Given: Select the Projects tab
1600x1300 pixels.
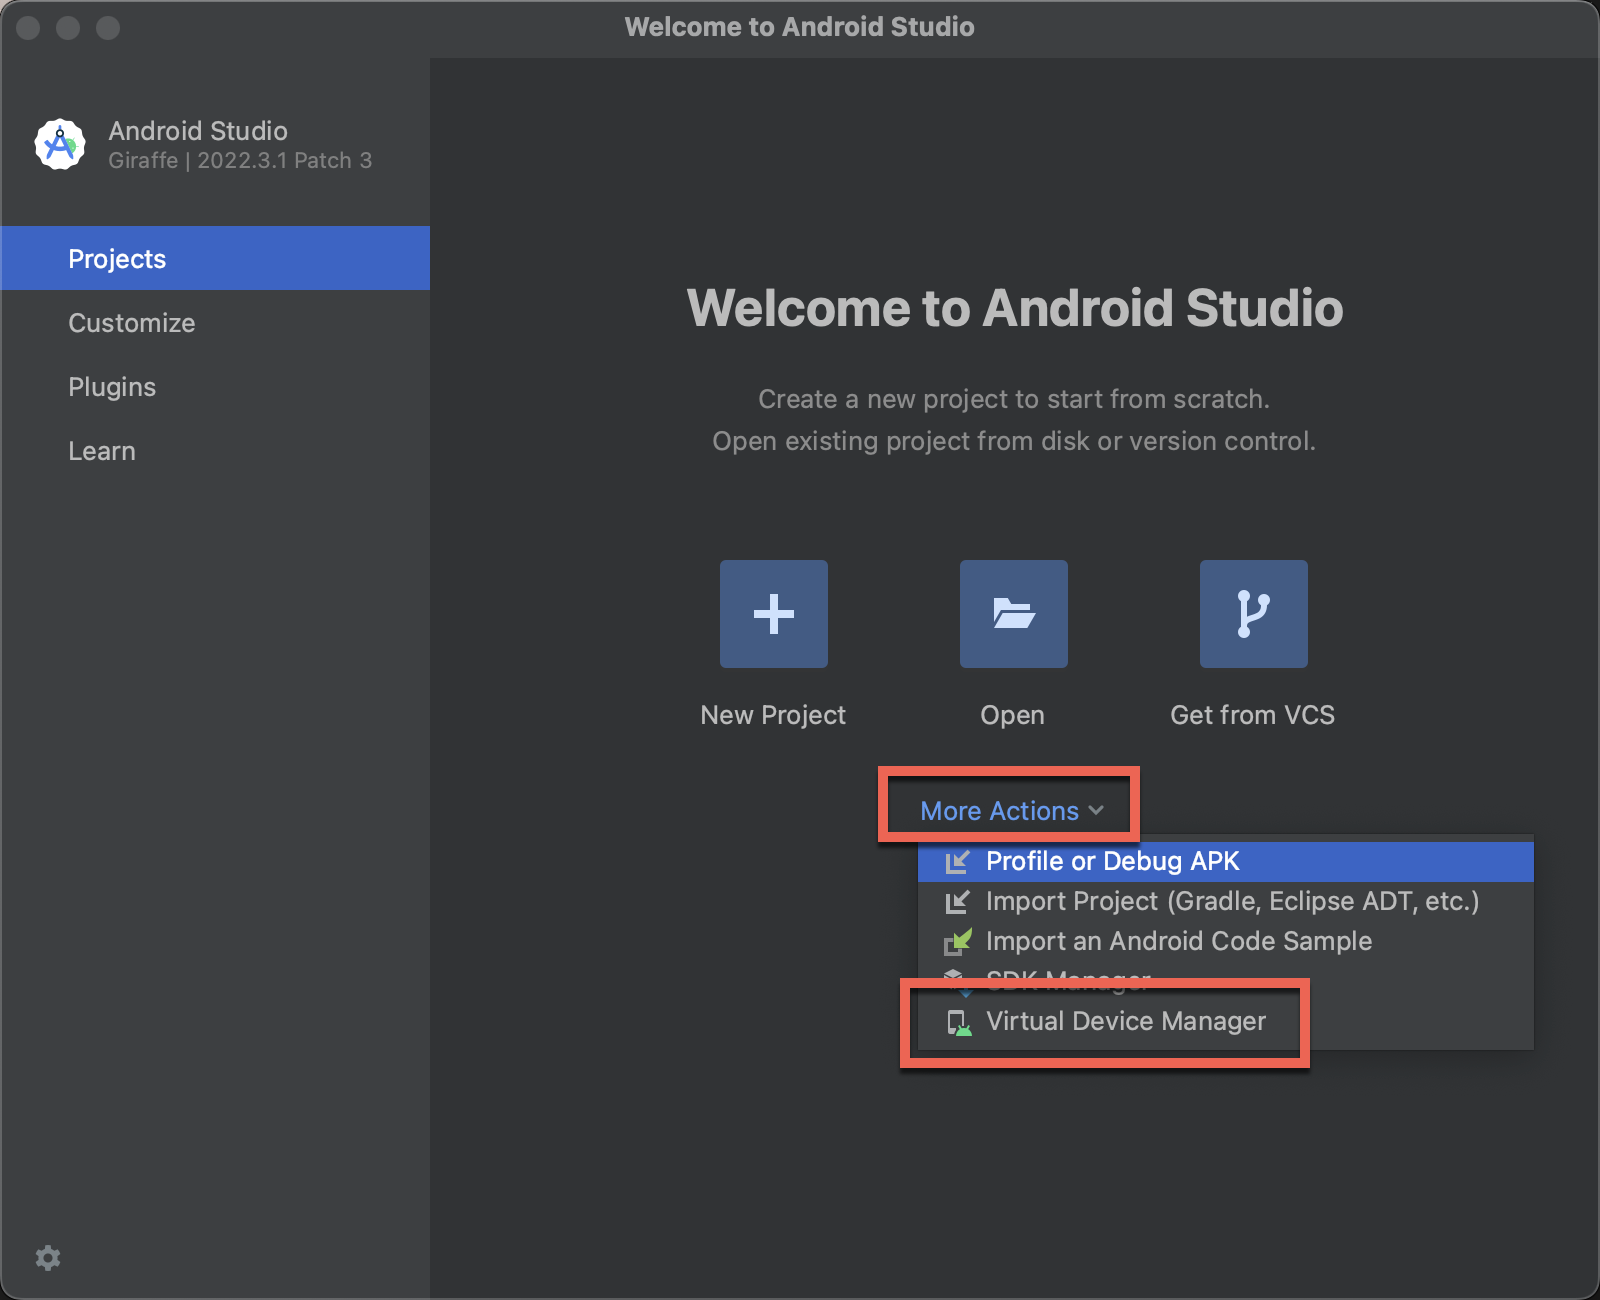Looking at the screenshot, I should point(216,258).
